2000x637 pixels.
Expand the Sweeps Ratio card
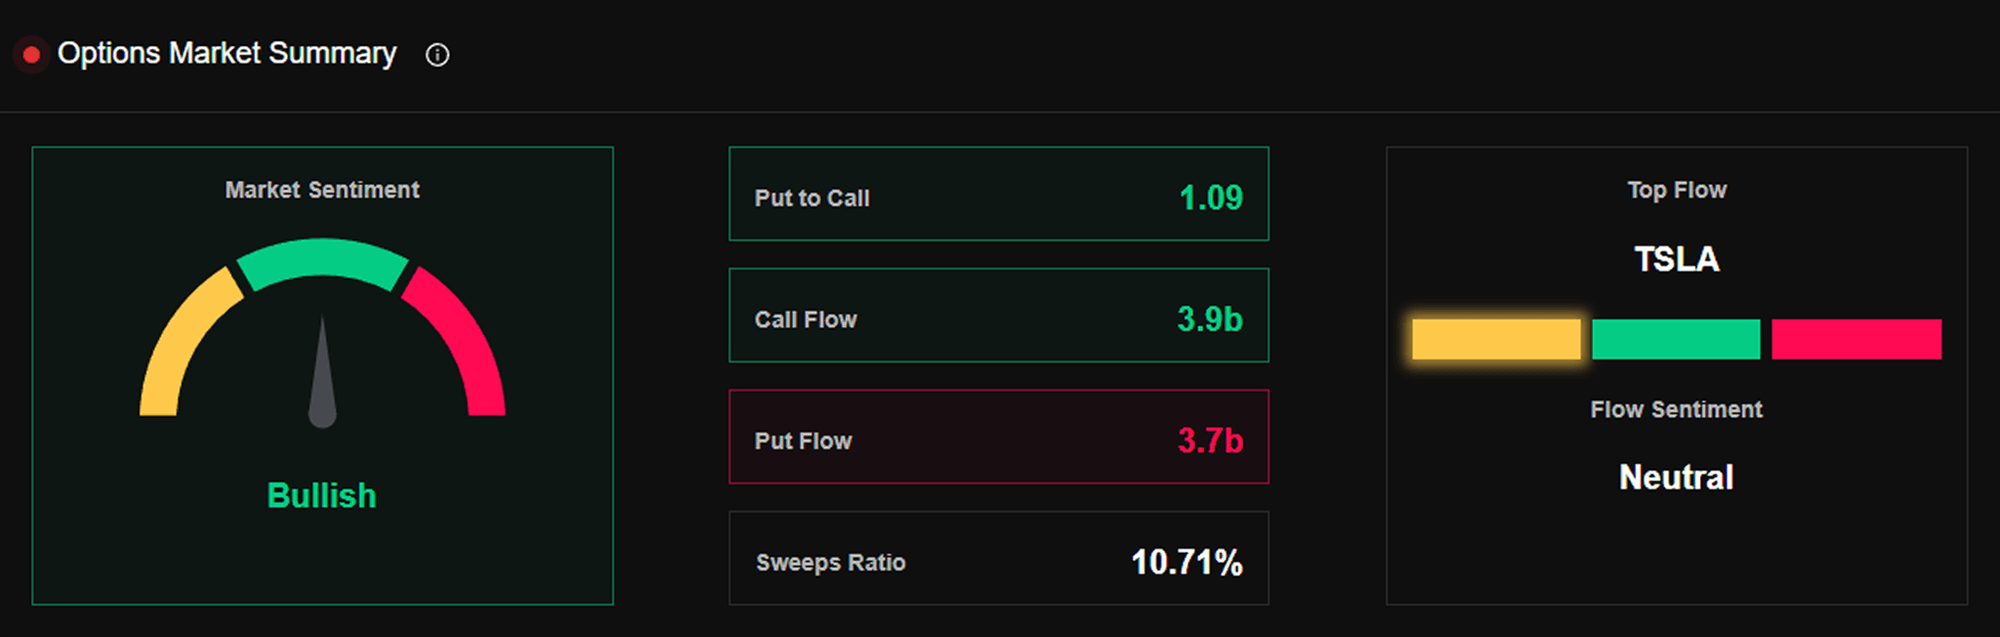[x=999, y=559]
